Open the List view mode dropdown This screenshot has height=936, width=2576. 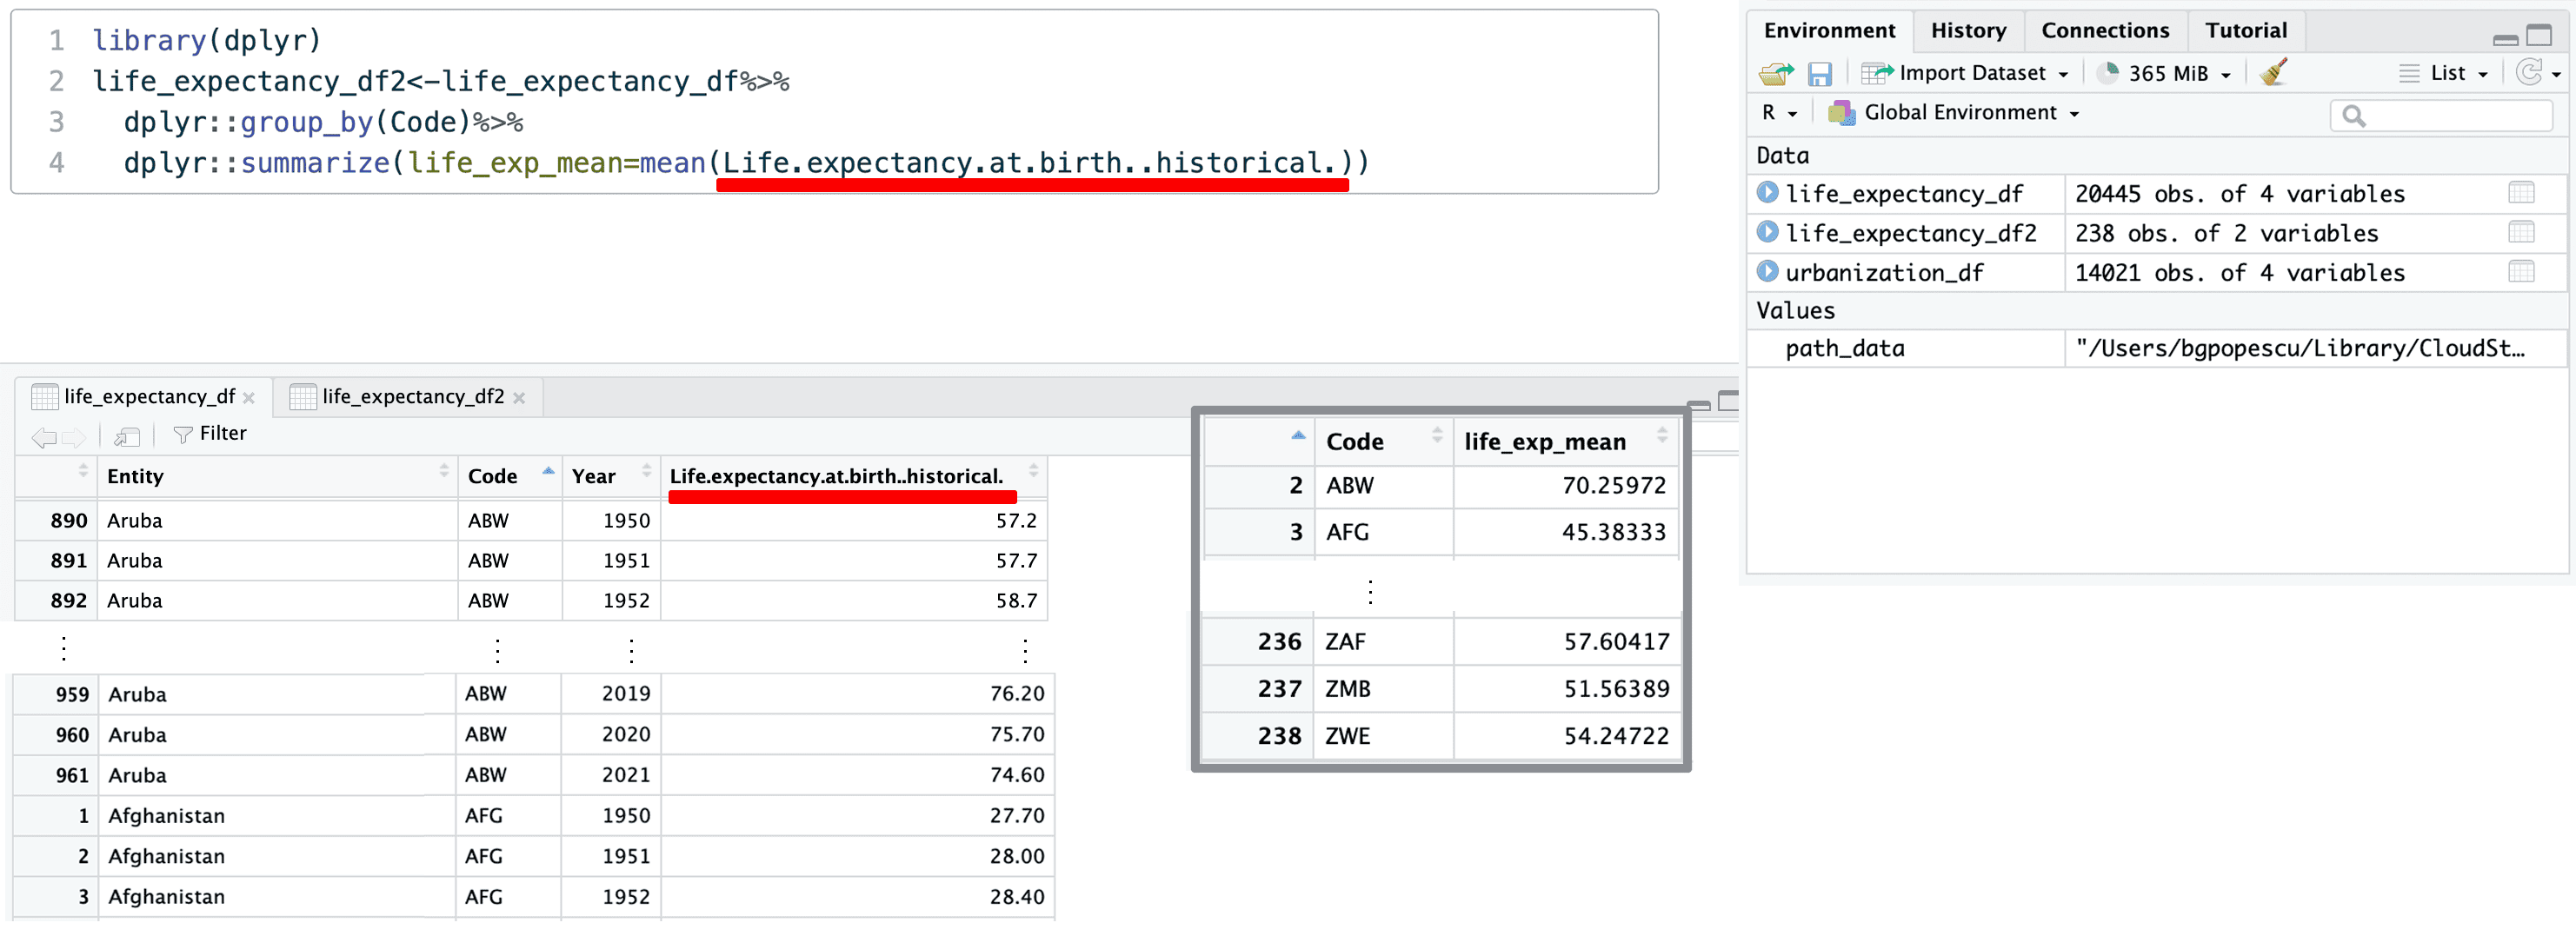pos(2446,74)
